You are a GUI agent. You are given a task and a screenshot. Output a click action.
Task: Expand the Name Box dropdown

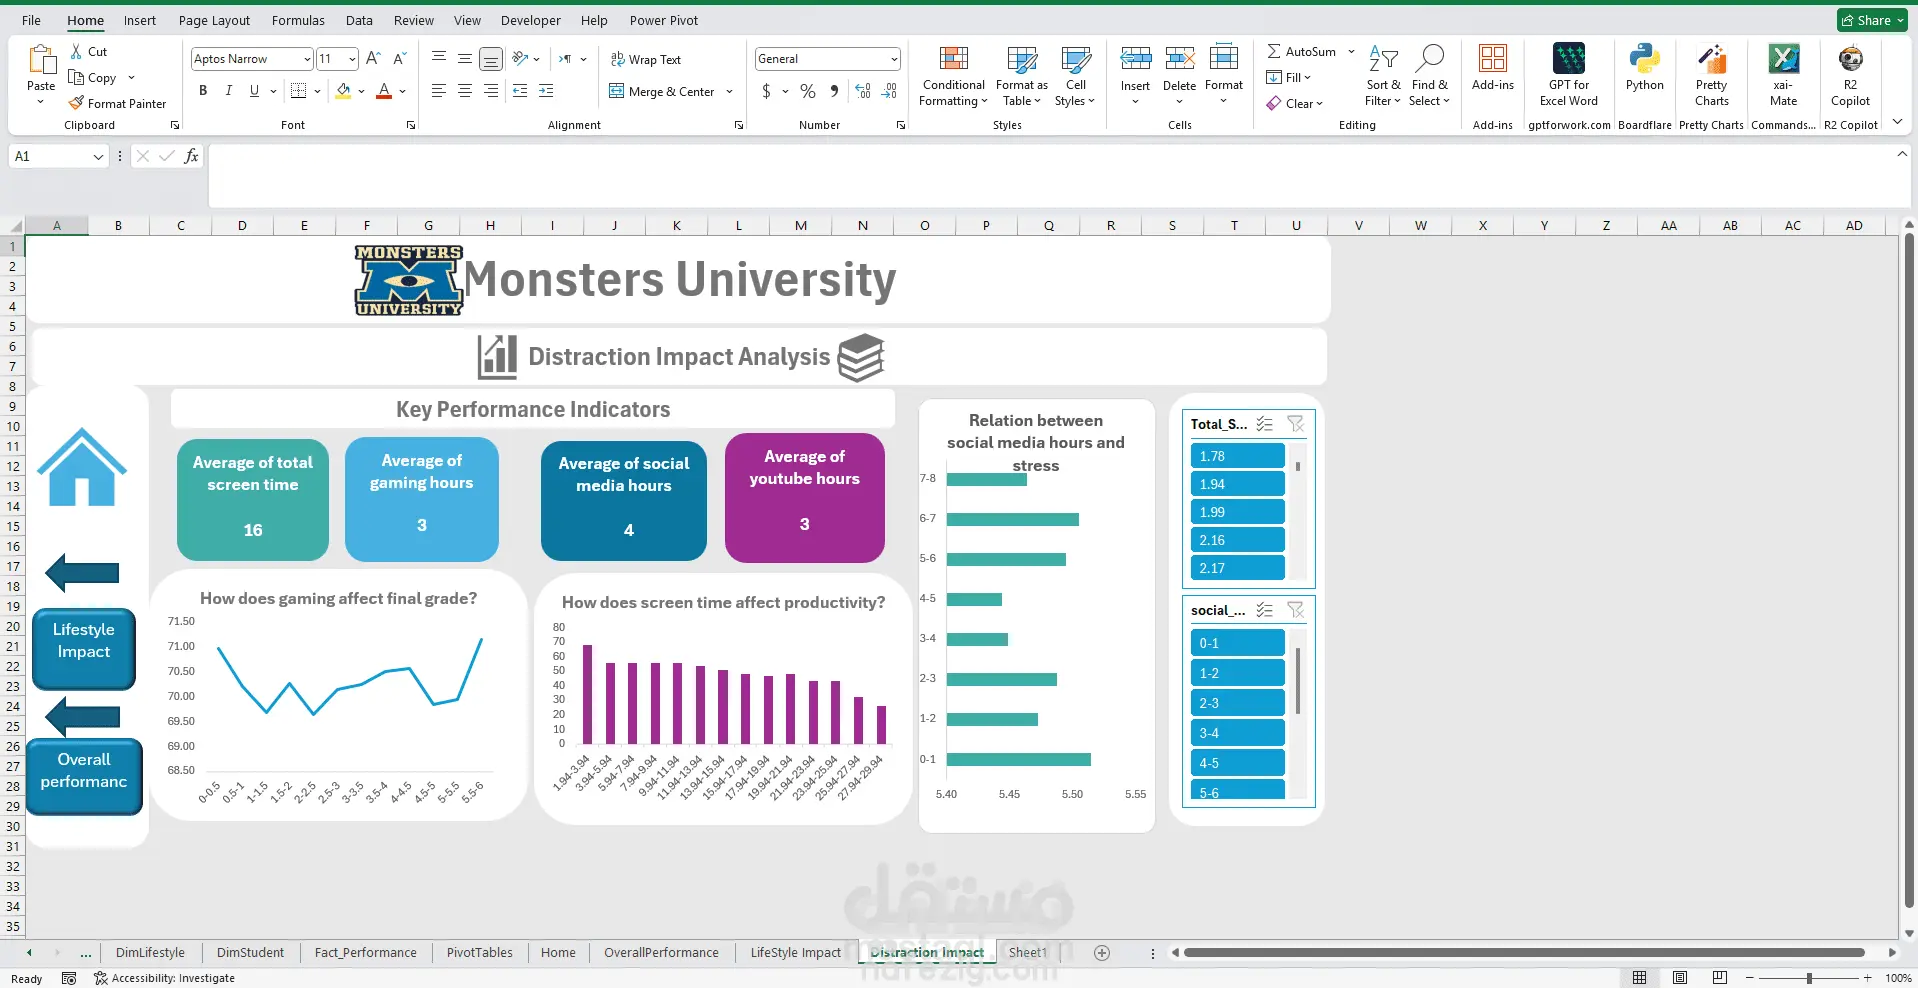(98, 156)
